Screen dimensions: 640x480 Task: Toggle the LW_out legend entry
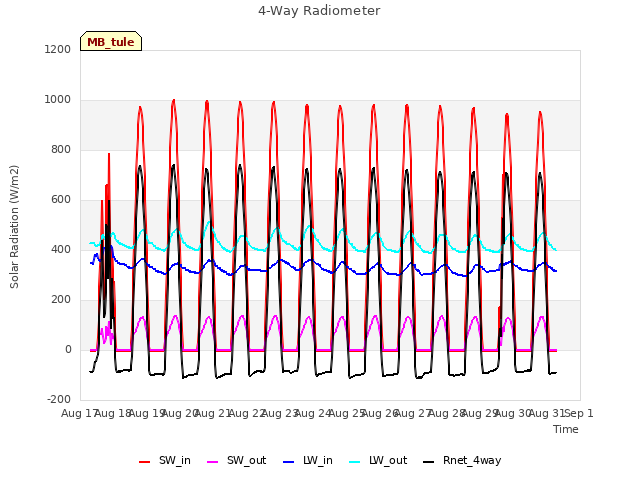[378, 460]
